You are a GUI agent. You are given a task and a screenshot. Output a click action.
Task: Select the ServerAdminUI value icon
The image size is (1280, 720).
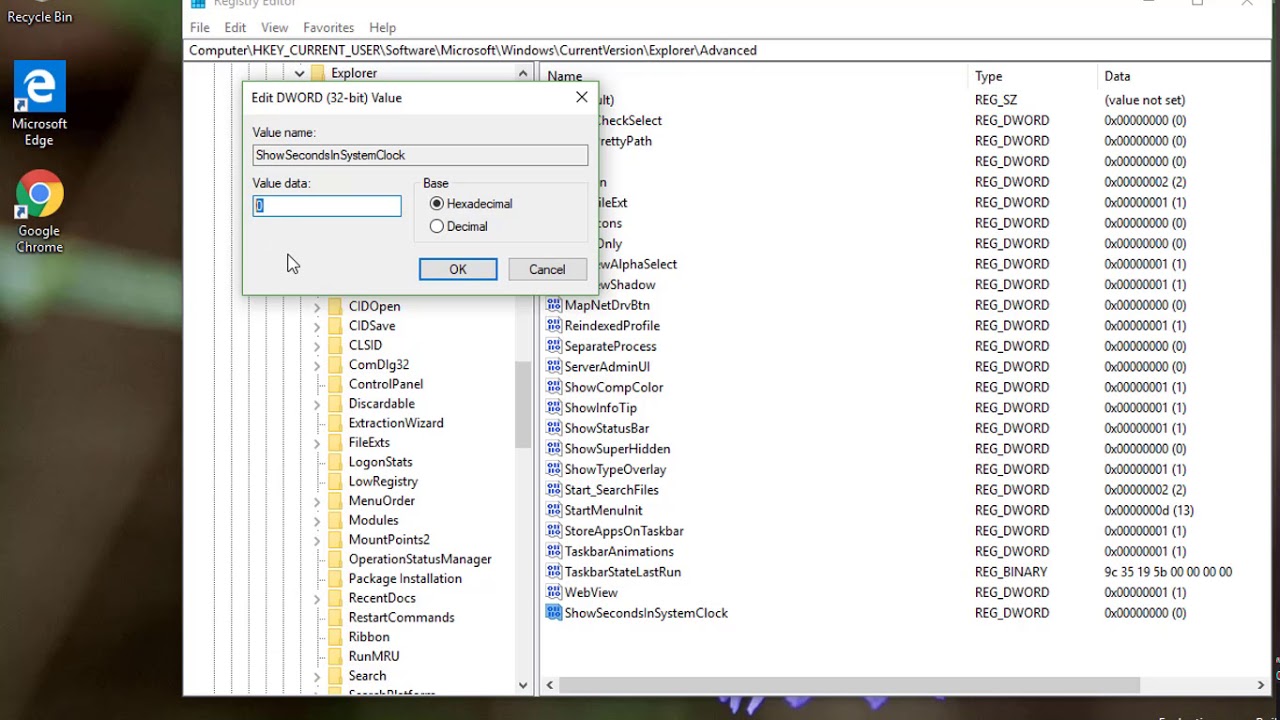[553, 366]
